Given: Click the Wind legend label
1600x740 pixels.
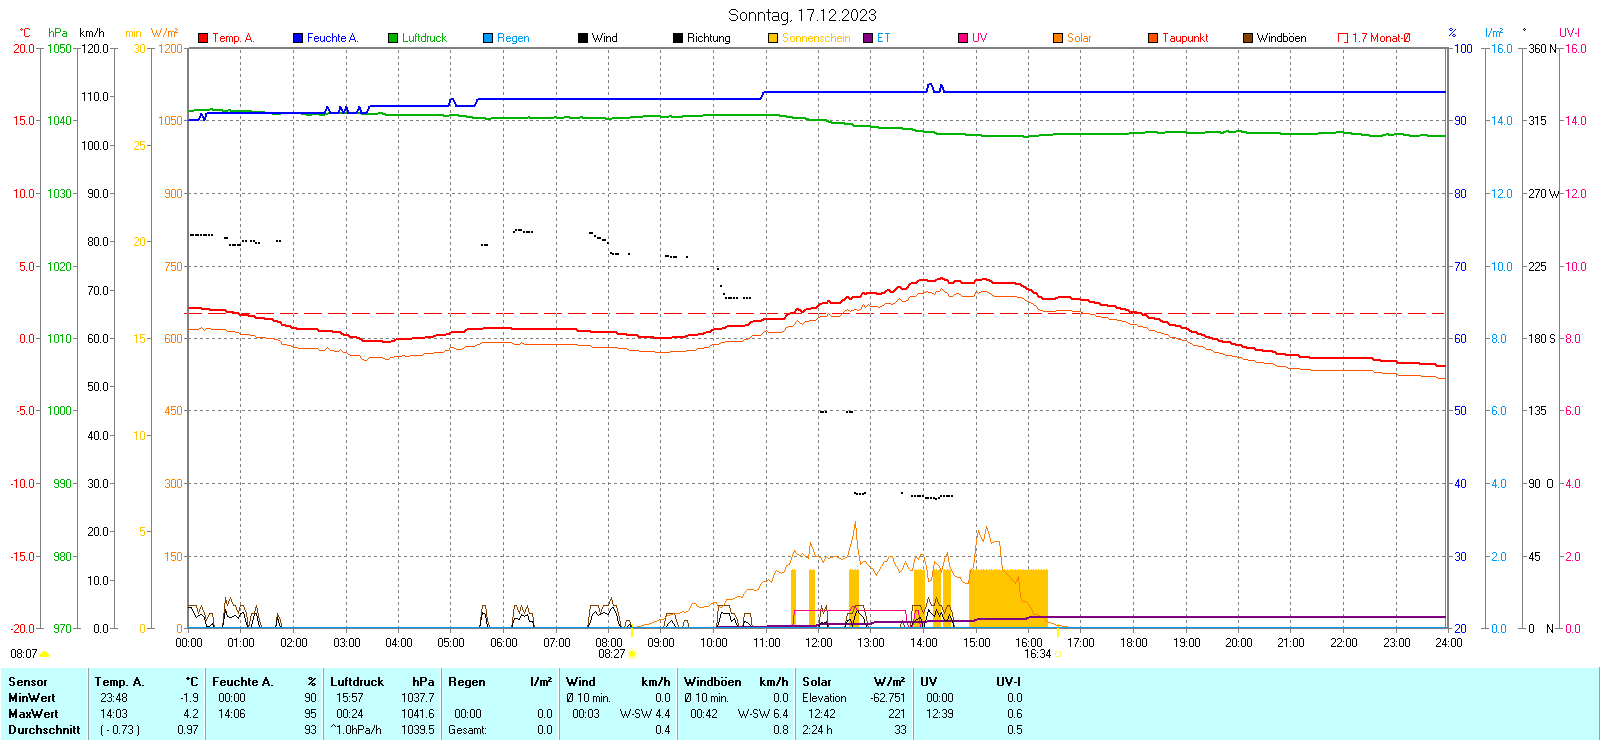Looking at the screenshot, I should 605,38.
